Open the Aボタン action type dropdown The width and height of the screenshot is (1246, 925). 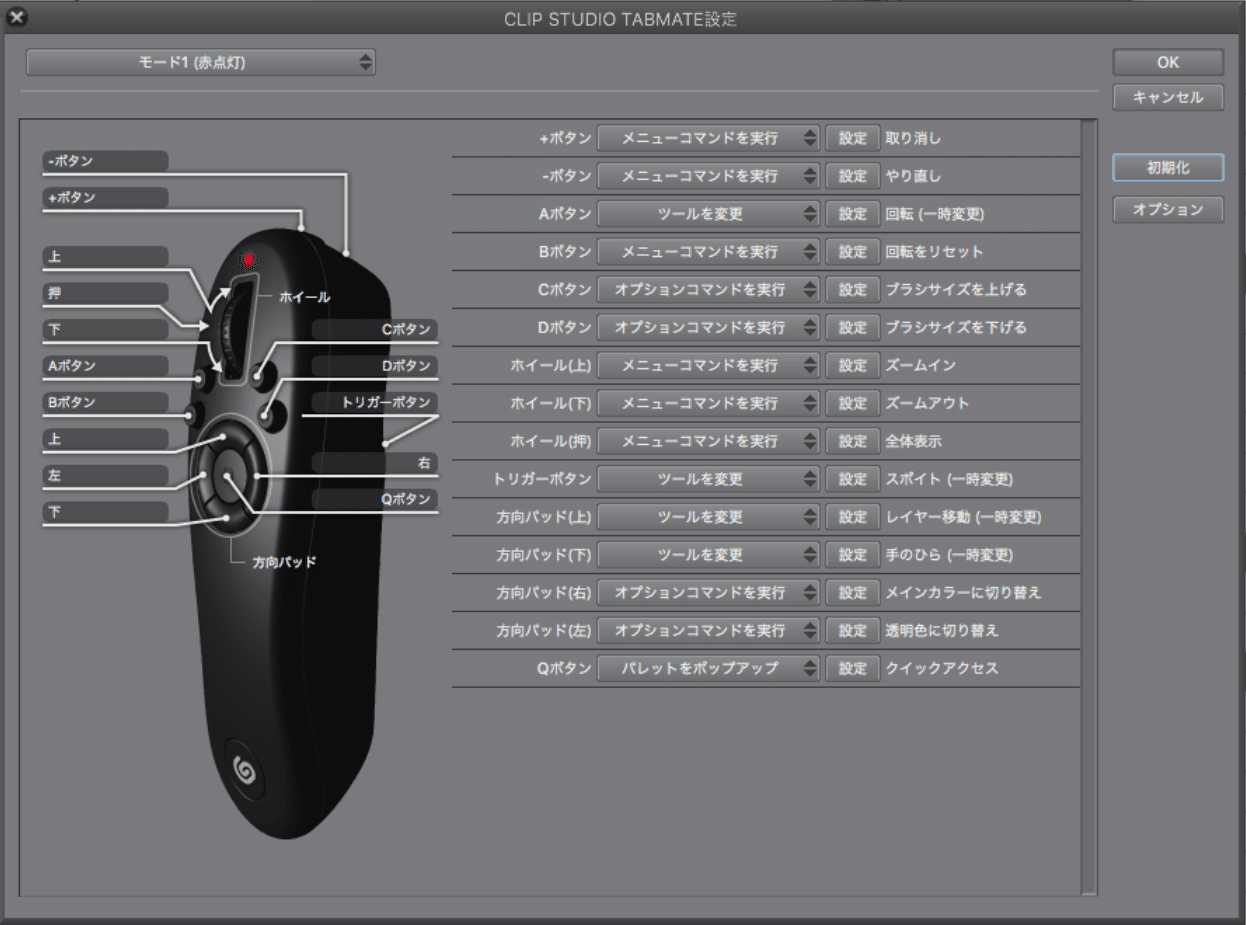pos(708,214)
